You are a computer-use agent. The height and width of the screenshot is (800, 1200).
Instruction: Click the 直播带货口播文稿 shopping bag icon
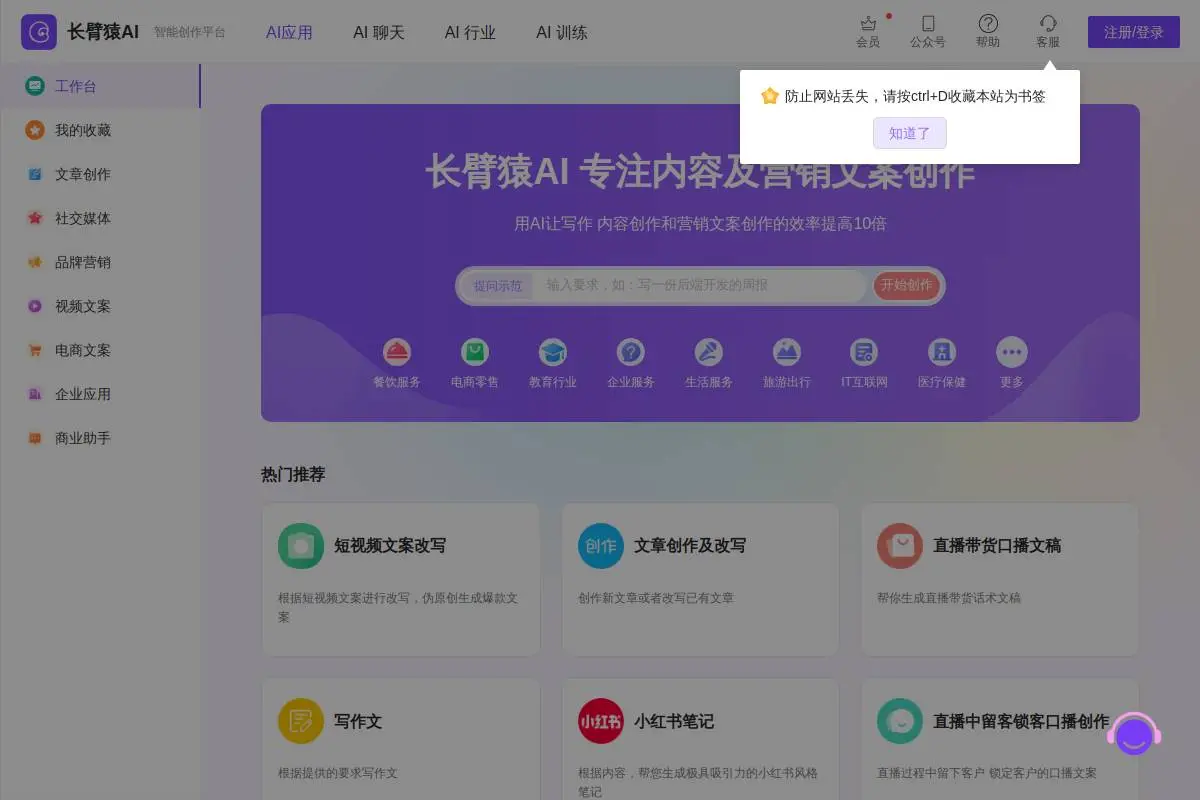coord(900,546)
